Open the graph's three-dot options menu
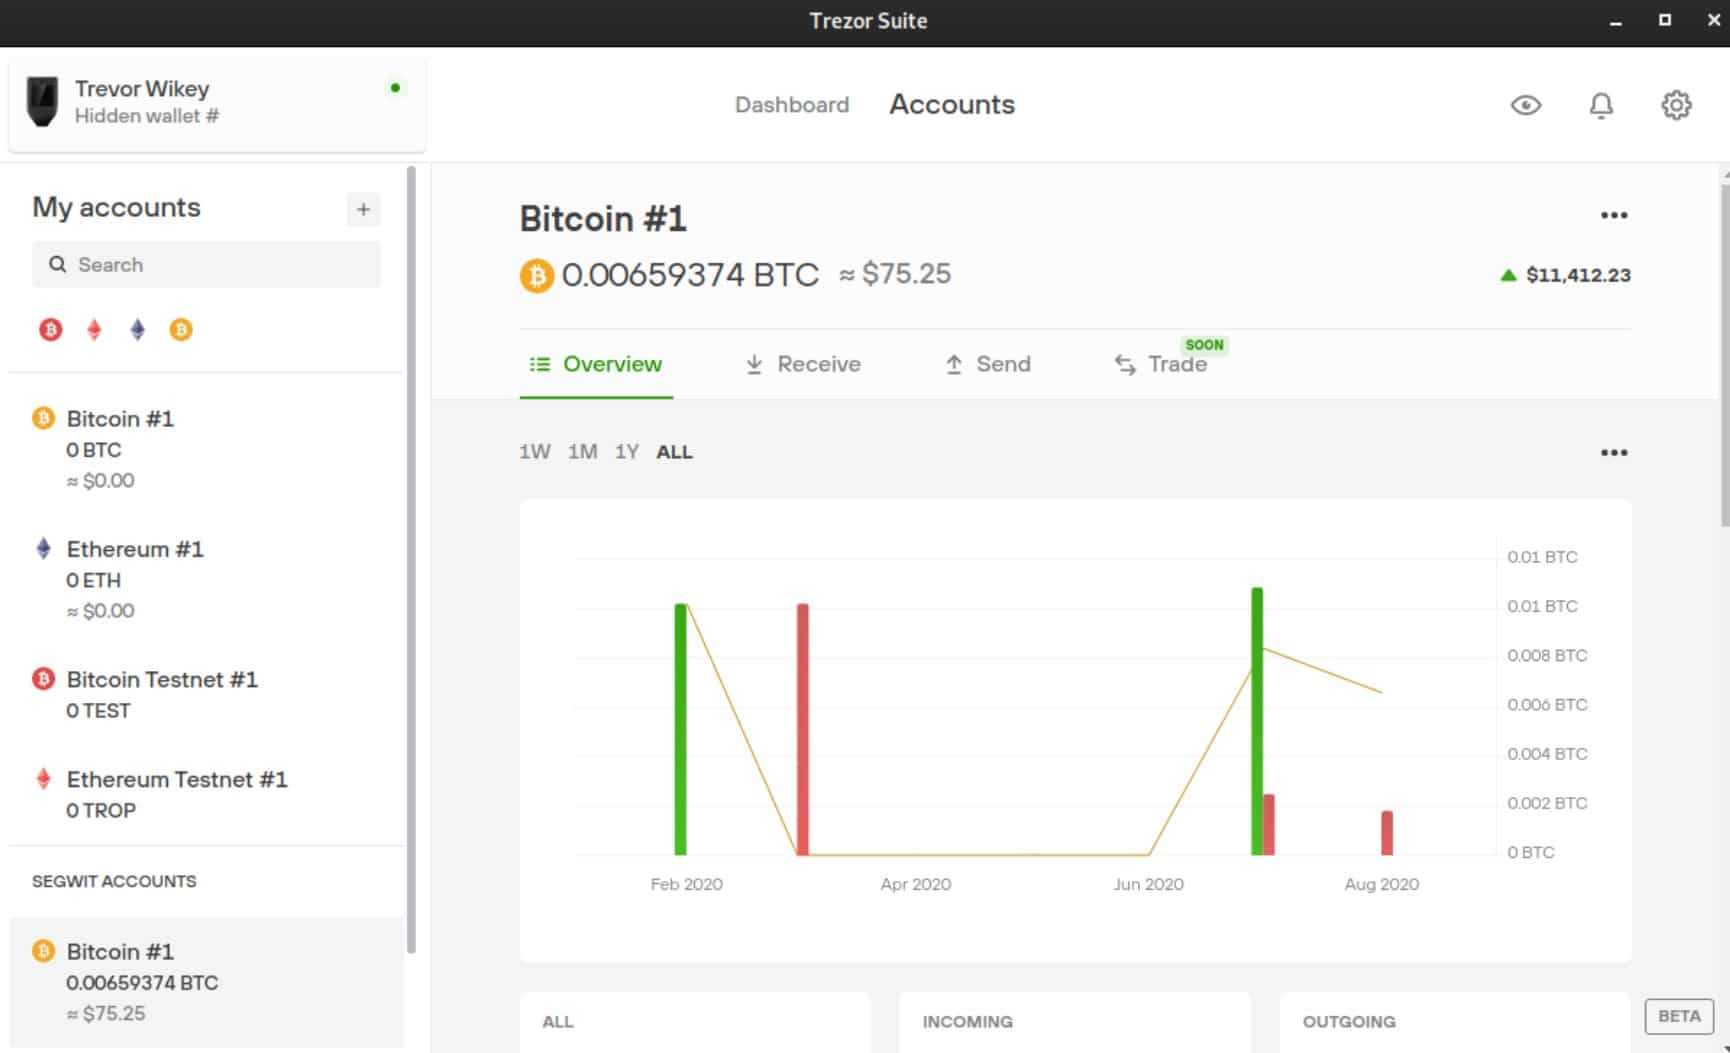1730x1053 pixels. point(1613,453)
